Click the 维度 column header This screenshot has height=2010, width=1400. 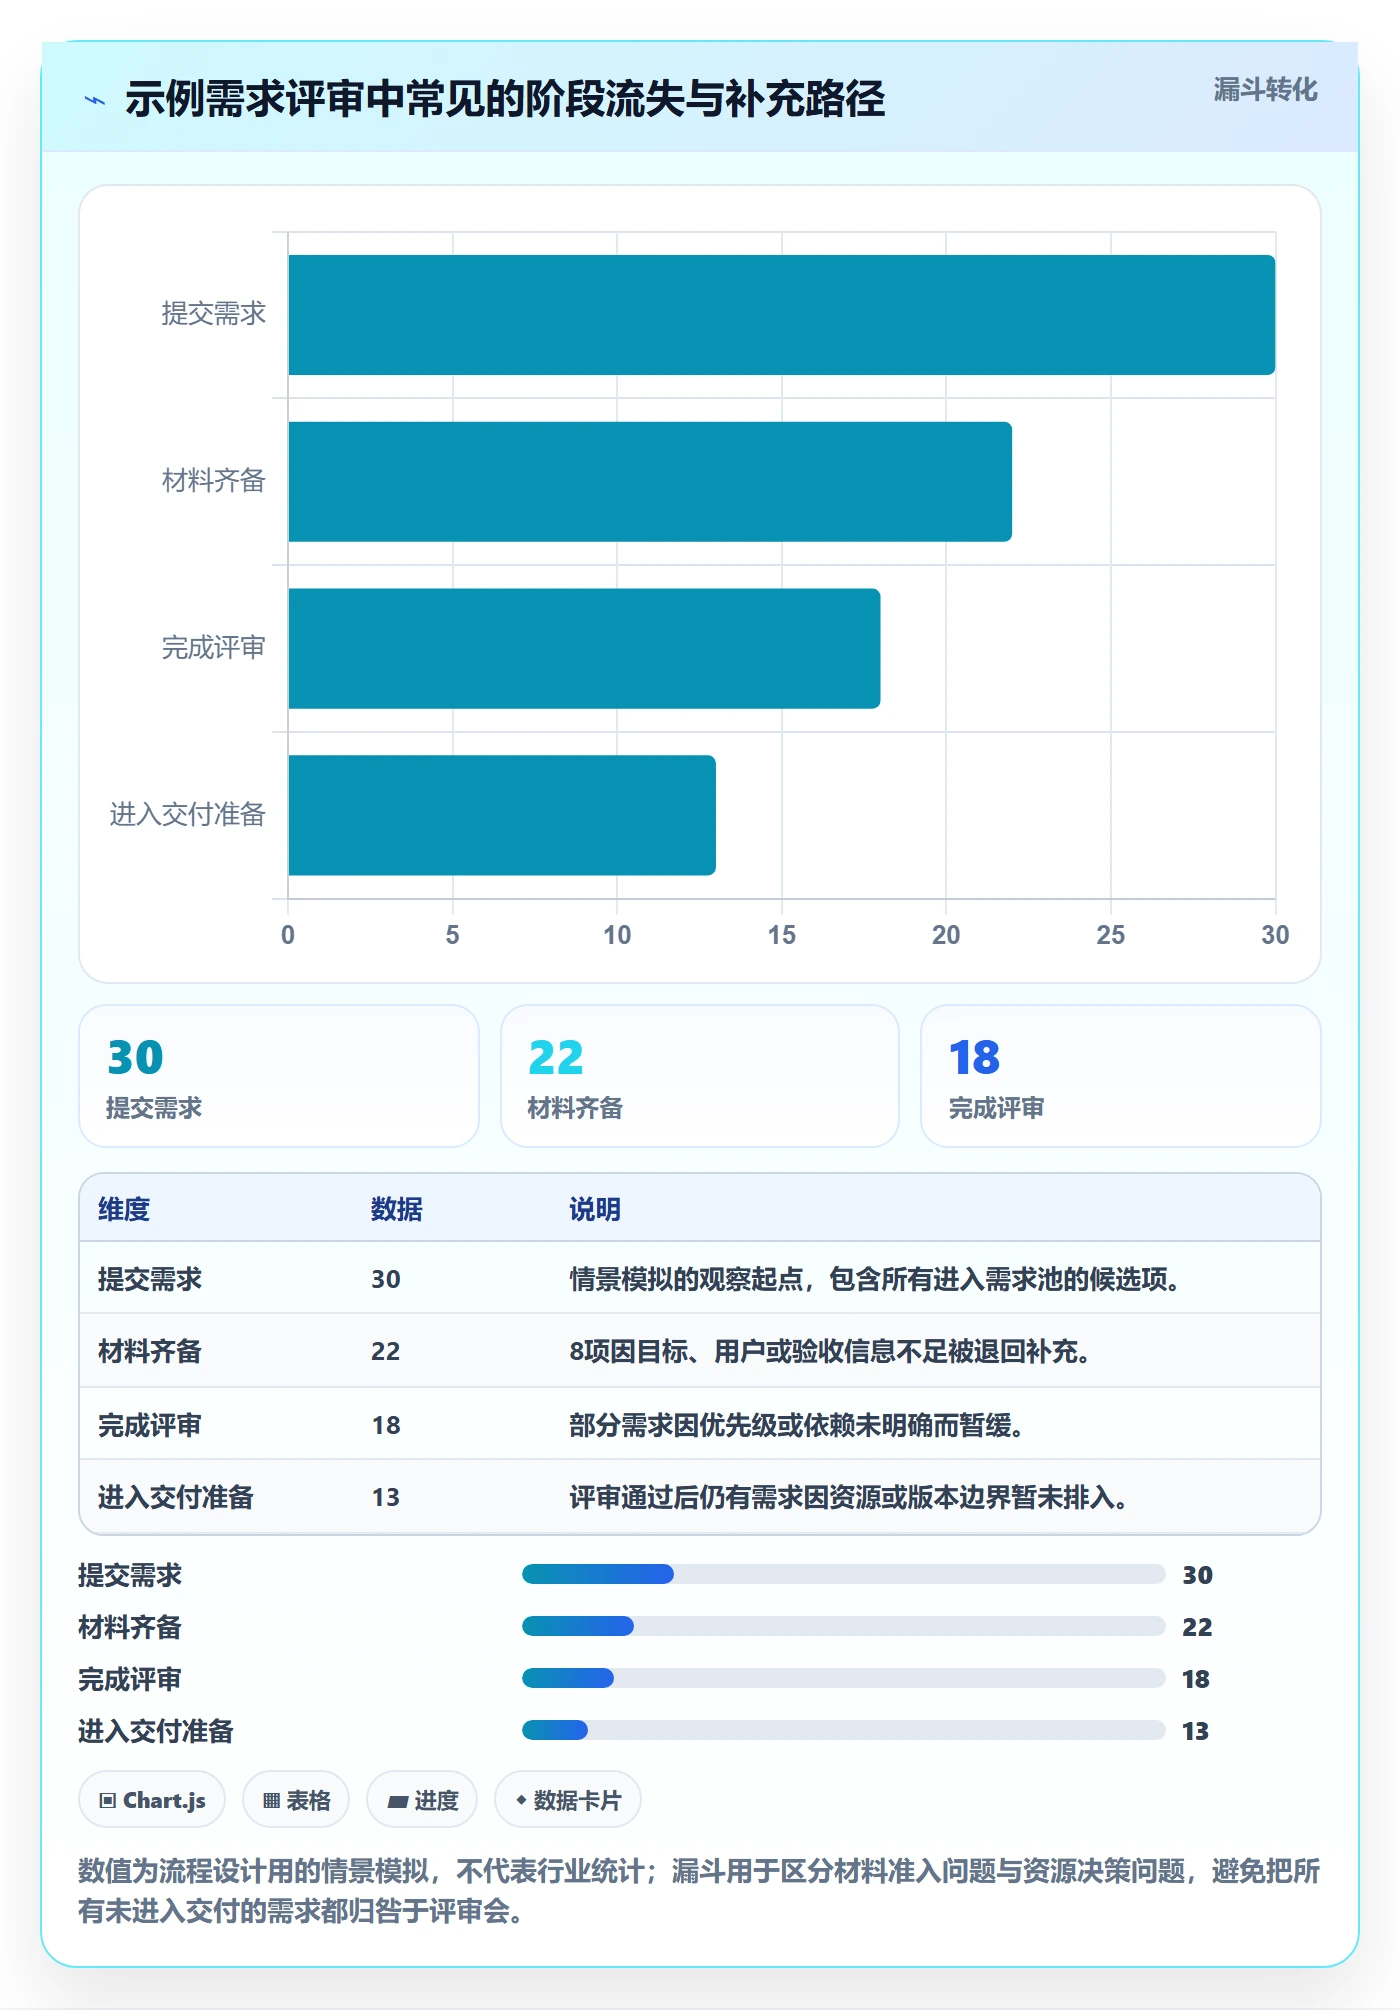[x=124, y=1209]
